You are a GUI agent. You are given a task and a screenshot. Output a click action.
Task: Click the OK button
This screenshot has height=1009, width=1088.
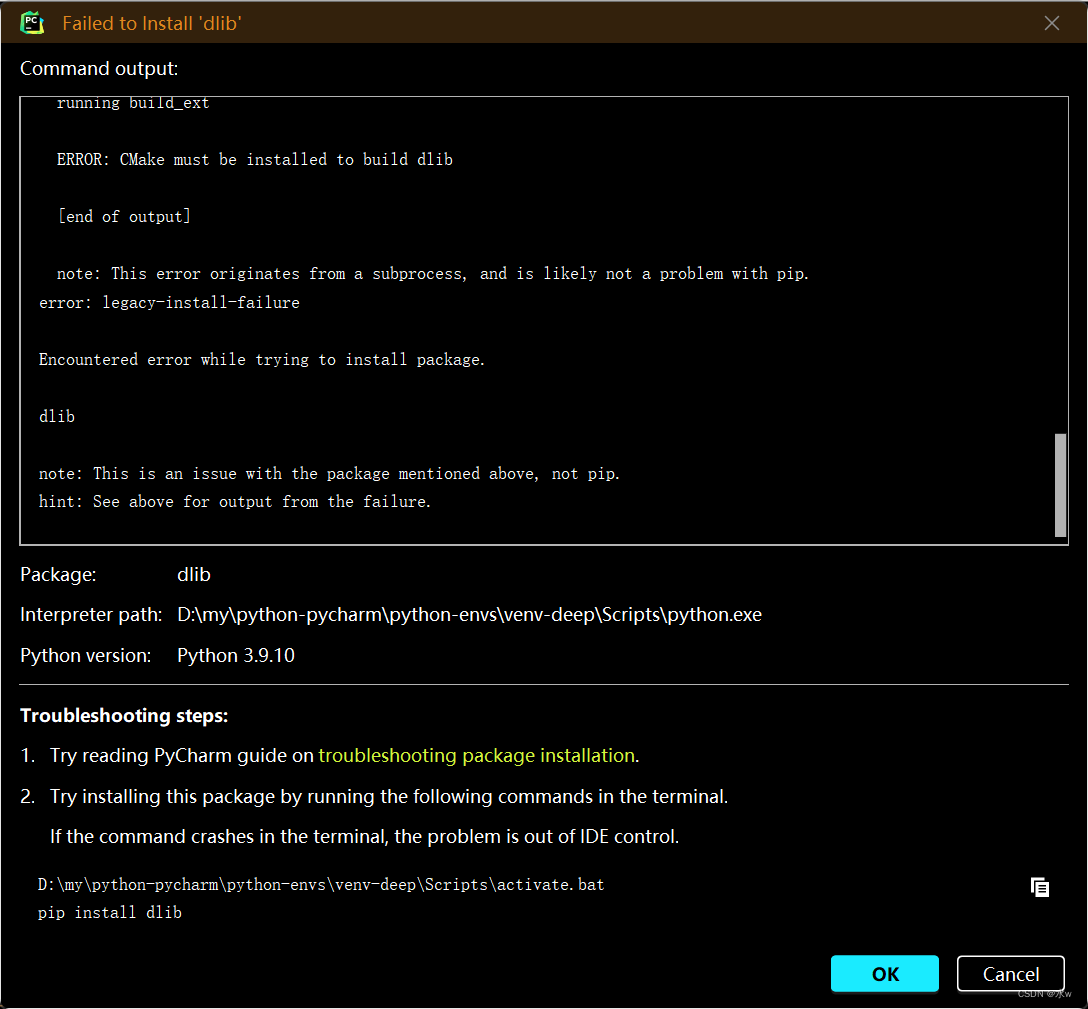click(885, 974)
